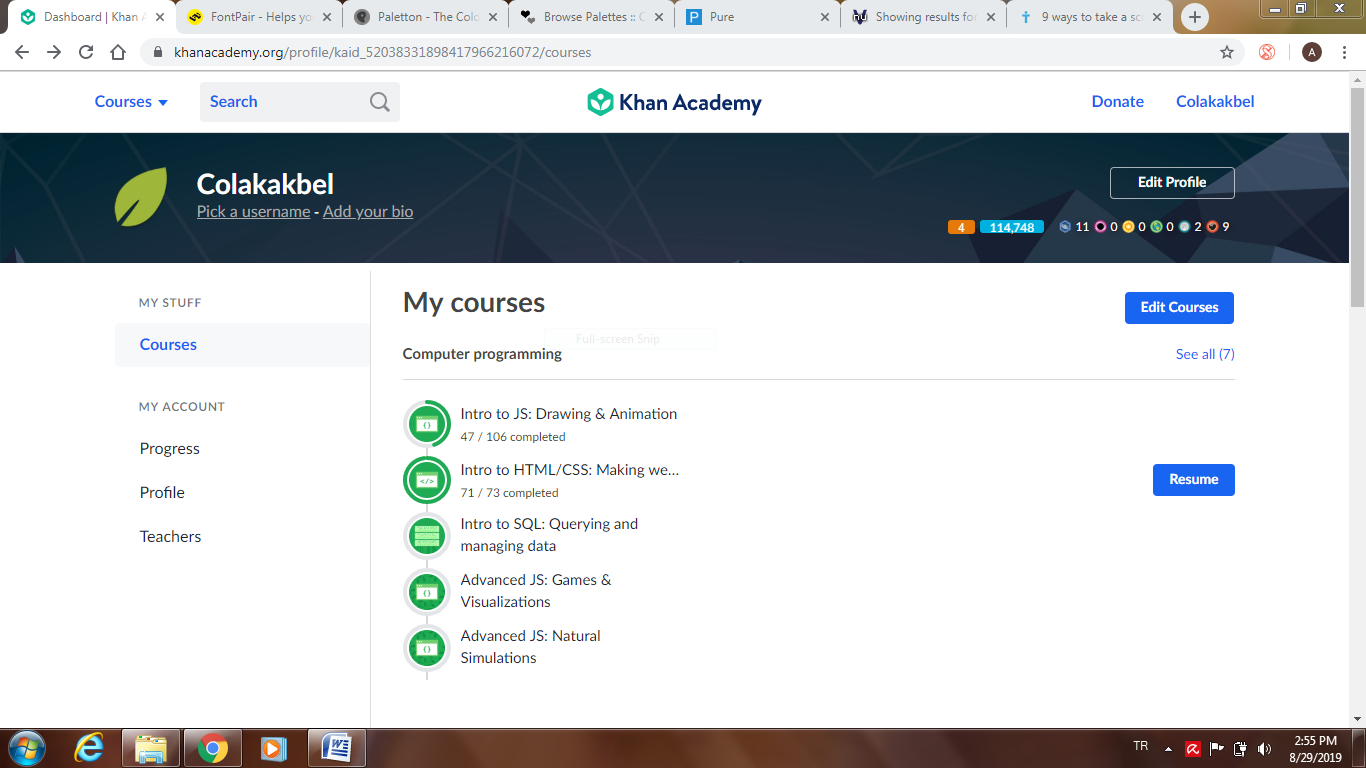Screen dimensions: 1366x768
Task: Switch to the Browse Palettes tab
Action: [591, 17]
